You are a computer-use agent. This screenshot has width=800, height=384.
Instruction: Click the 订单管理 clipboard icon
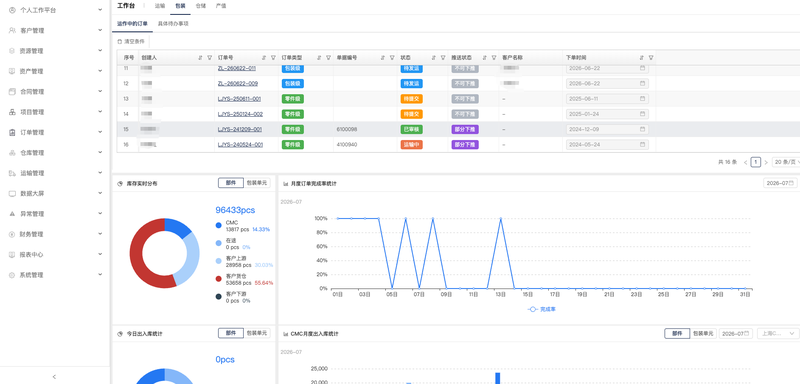coord(12,132)
